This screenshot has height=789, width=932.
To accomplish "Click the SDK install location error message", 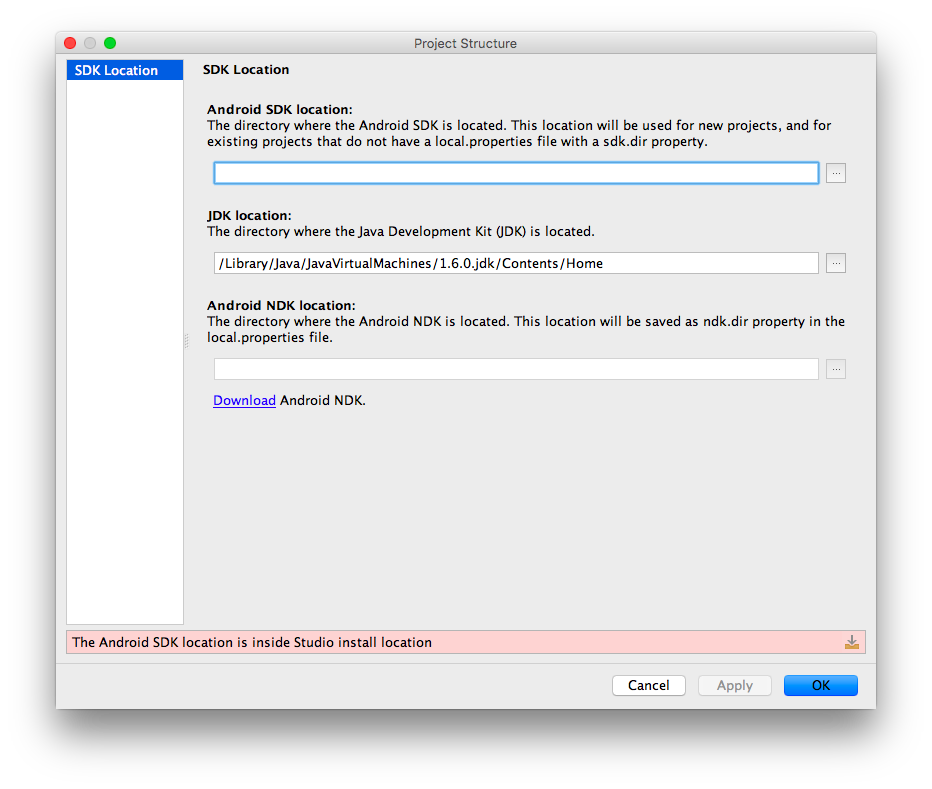I will (x=252, y=643).
